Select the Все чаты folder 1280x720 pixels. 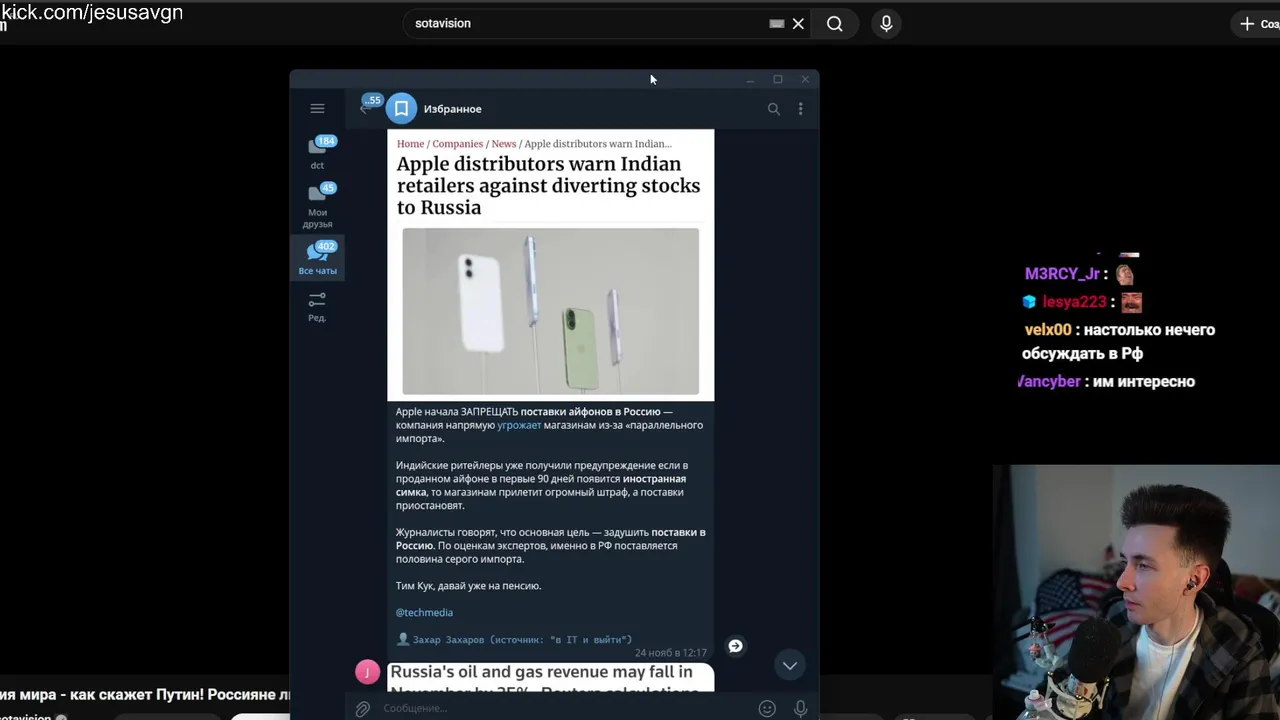coord(317,258)
